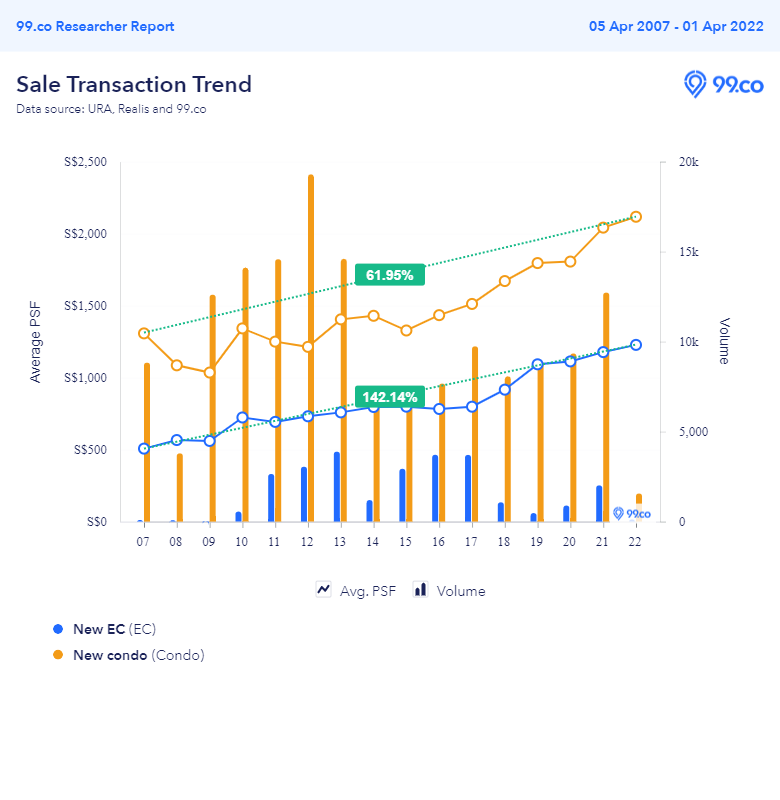Click the Sale Transaction Trend title
The width and height of the screenshot is (780, 800).
(x=134, y=84)
